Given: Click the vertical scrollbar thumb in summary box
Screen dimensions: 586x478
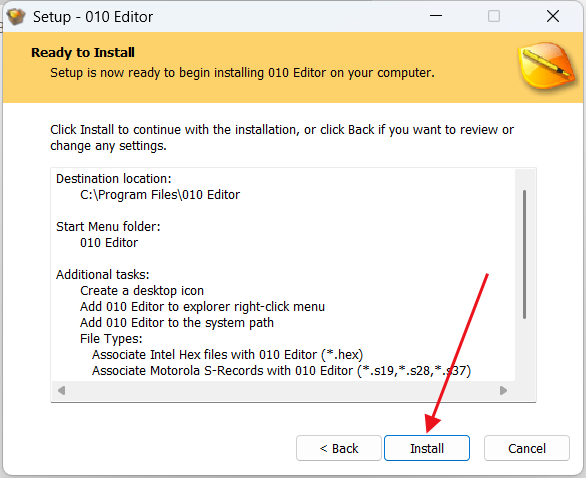Looking at the screenshot, I should tap(524, 255).
